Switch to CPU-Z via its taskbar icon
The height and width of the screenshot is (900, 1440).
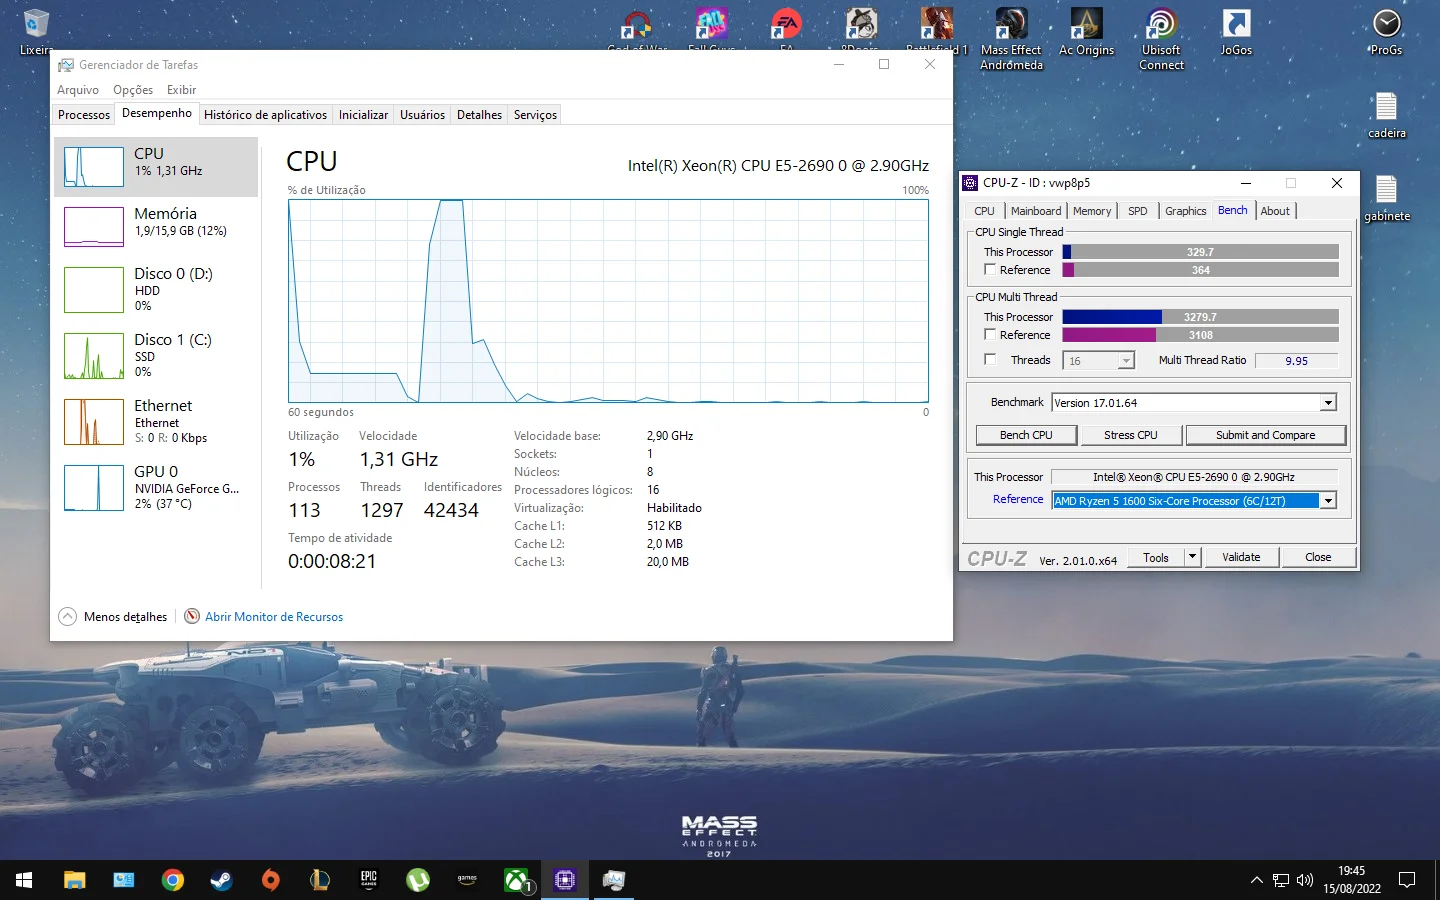point(565,880)
